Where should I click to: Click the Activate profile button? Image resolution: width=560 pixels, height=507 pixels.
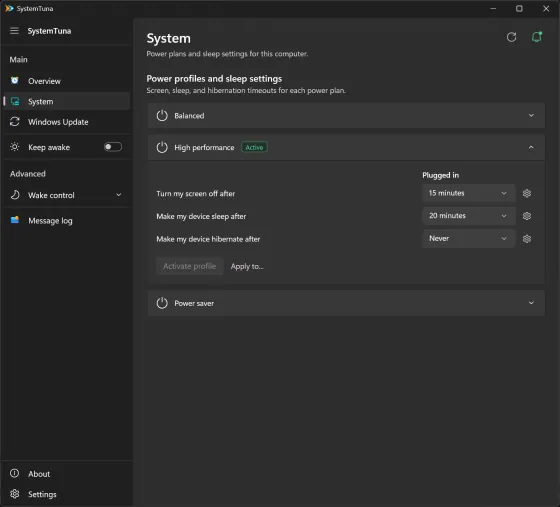(x=190, y=266)
